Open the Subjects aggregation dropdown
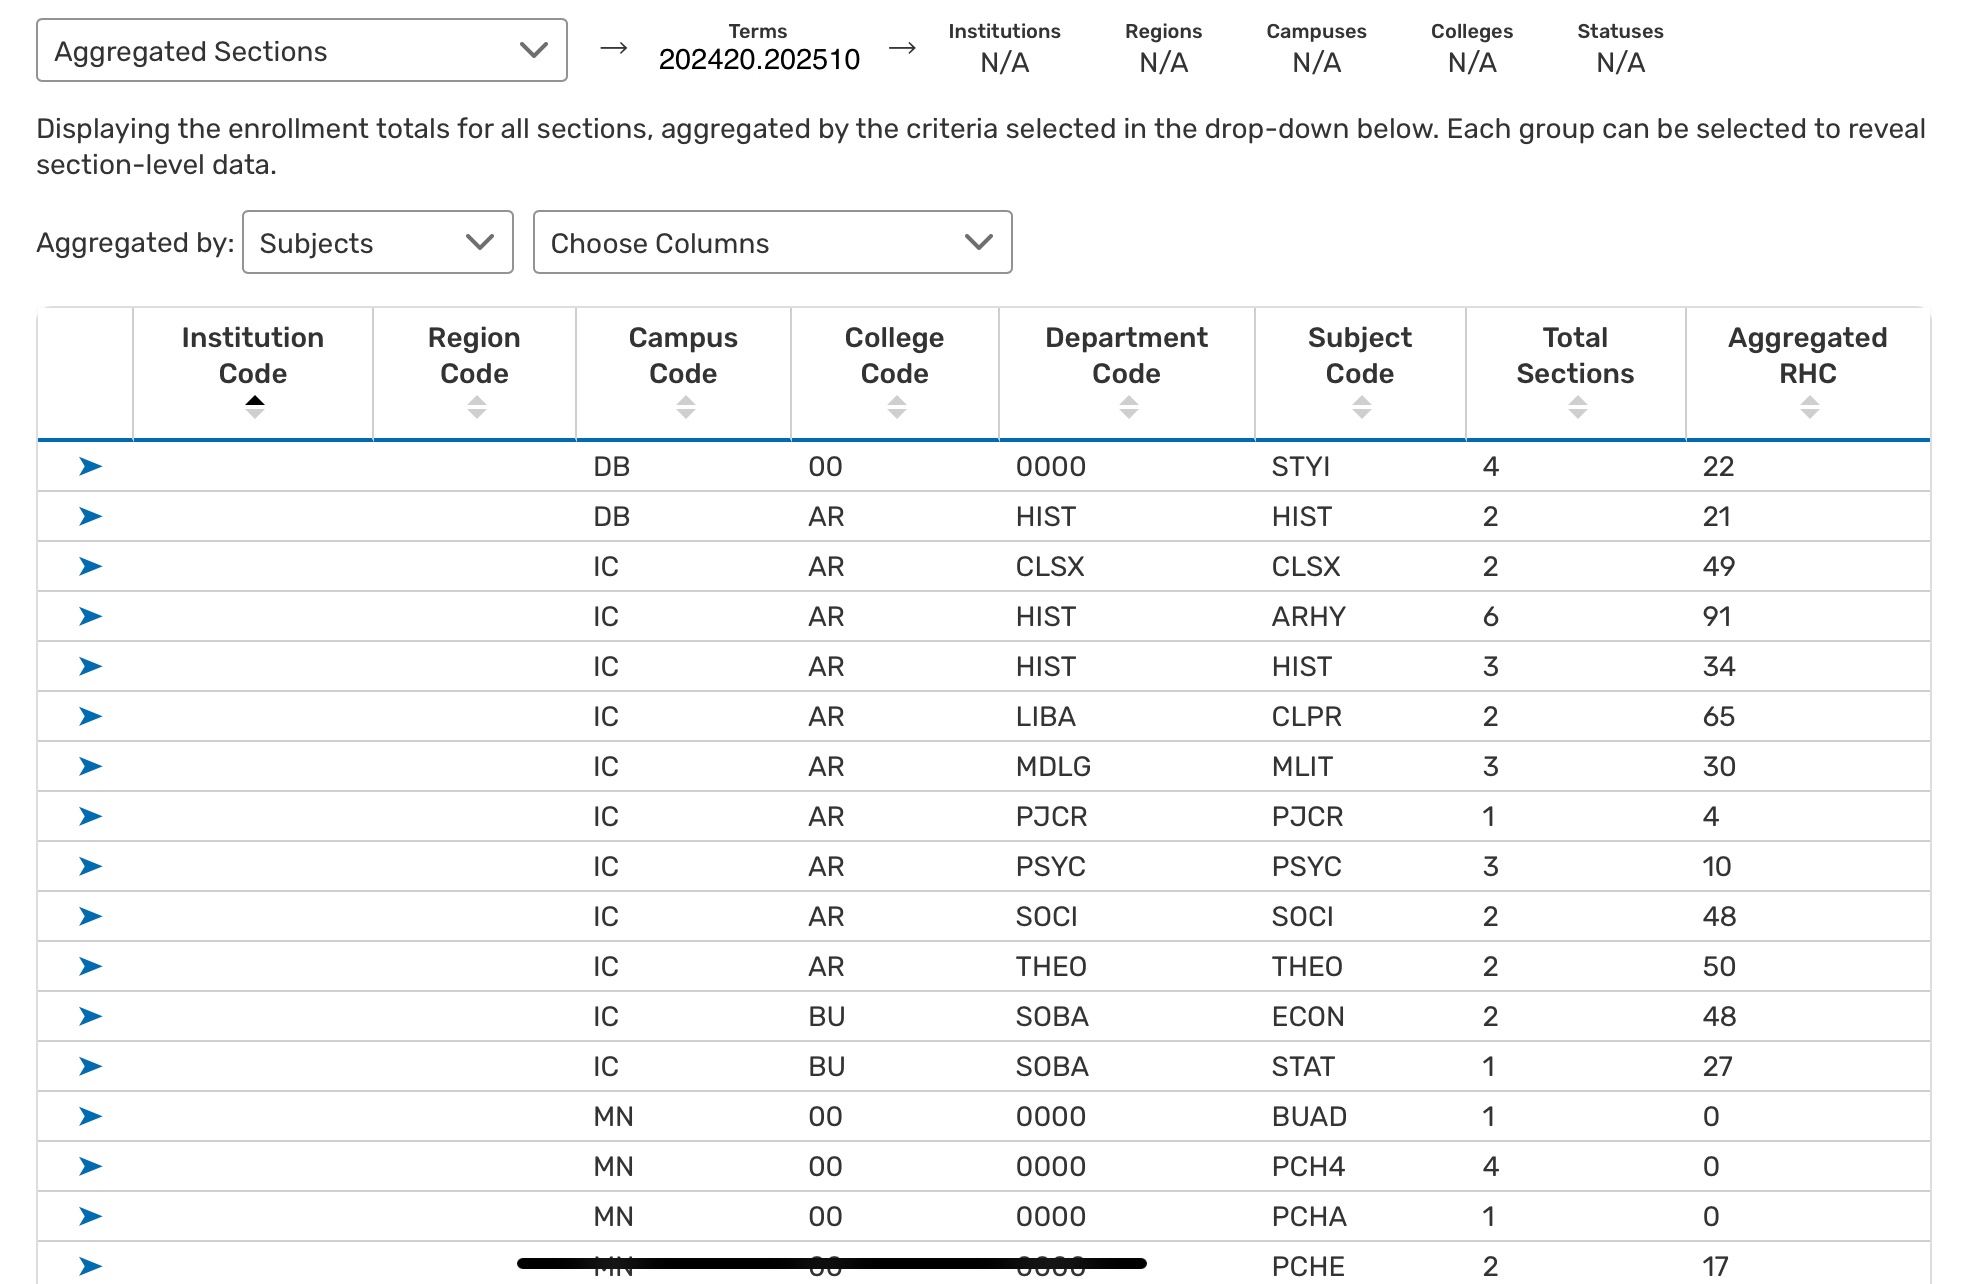Screen dimensions: 1961x1284 [x=377, y=243]
